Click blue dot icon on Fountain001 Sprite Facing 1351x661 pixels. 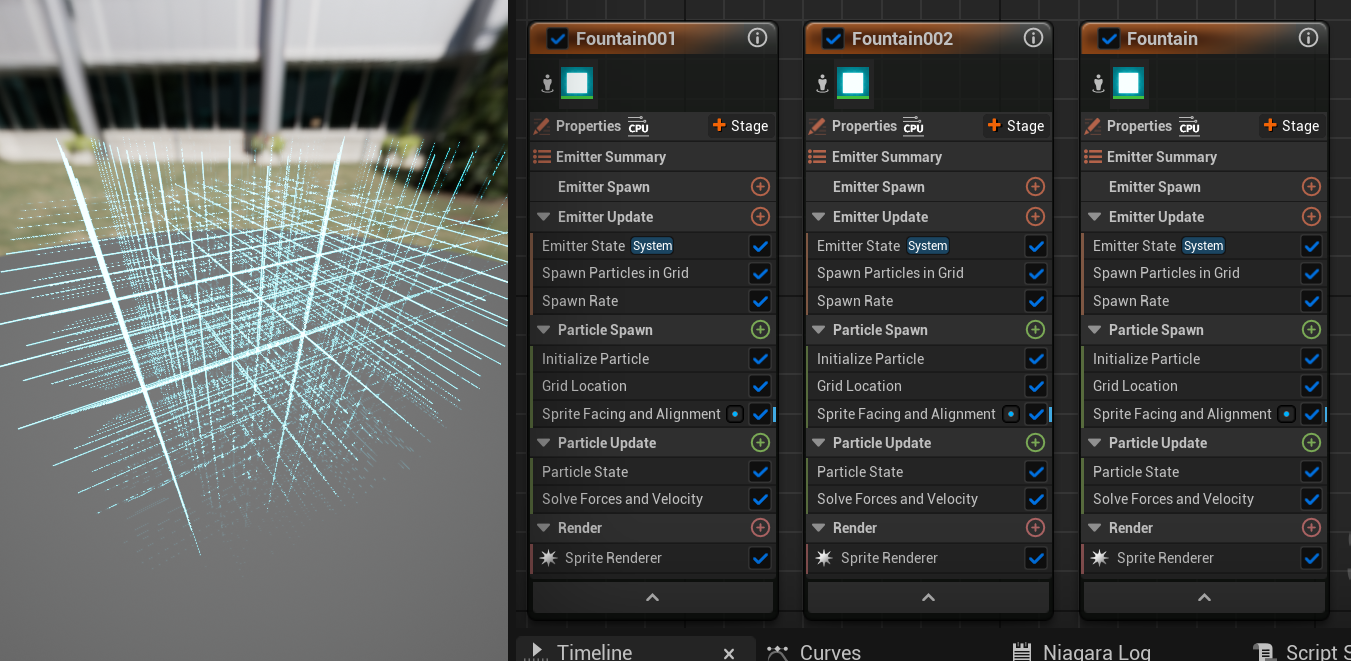[x=735, y=414]
